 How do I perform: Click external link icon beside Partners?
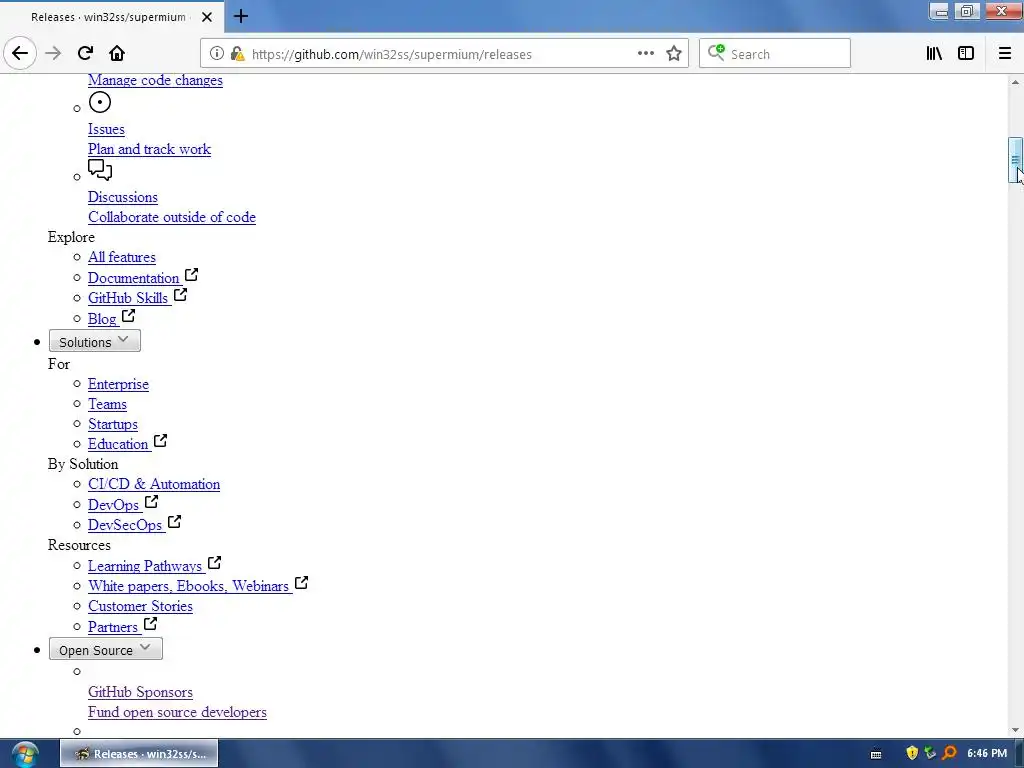(x=150, y=624)
